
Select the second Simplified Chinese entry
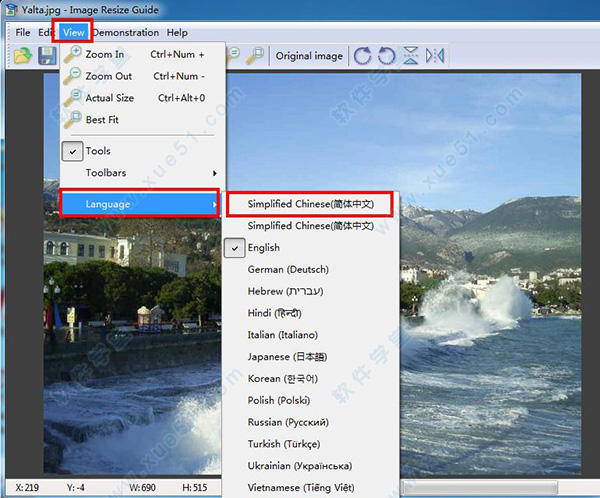coord(311,226)
